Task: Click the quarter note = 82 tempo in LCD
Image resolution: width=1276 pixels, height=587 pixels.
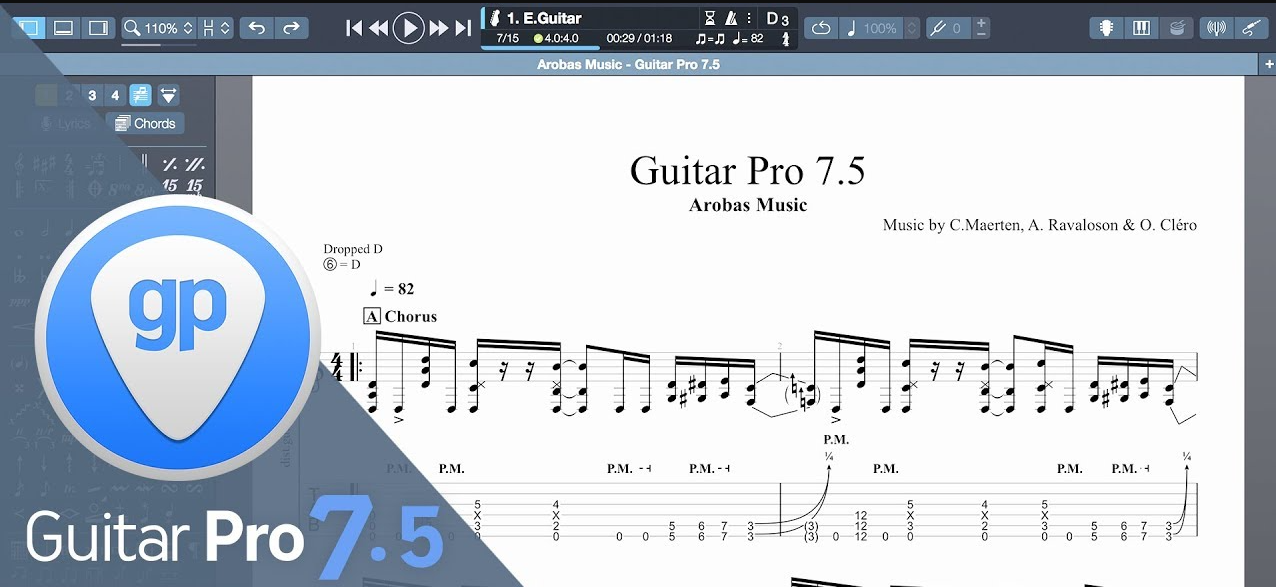Action: pos(748,39)
